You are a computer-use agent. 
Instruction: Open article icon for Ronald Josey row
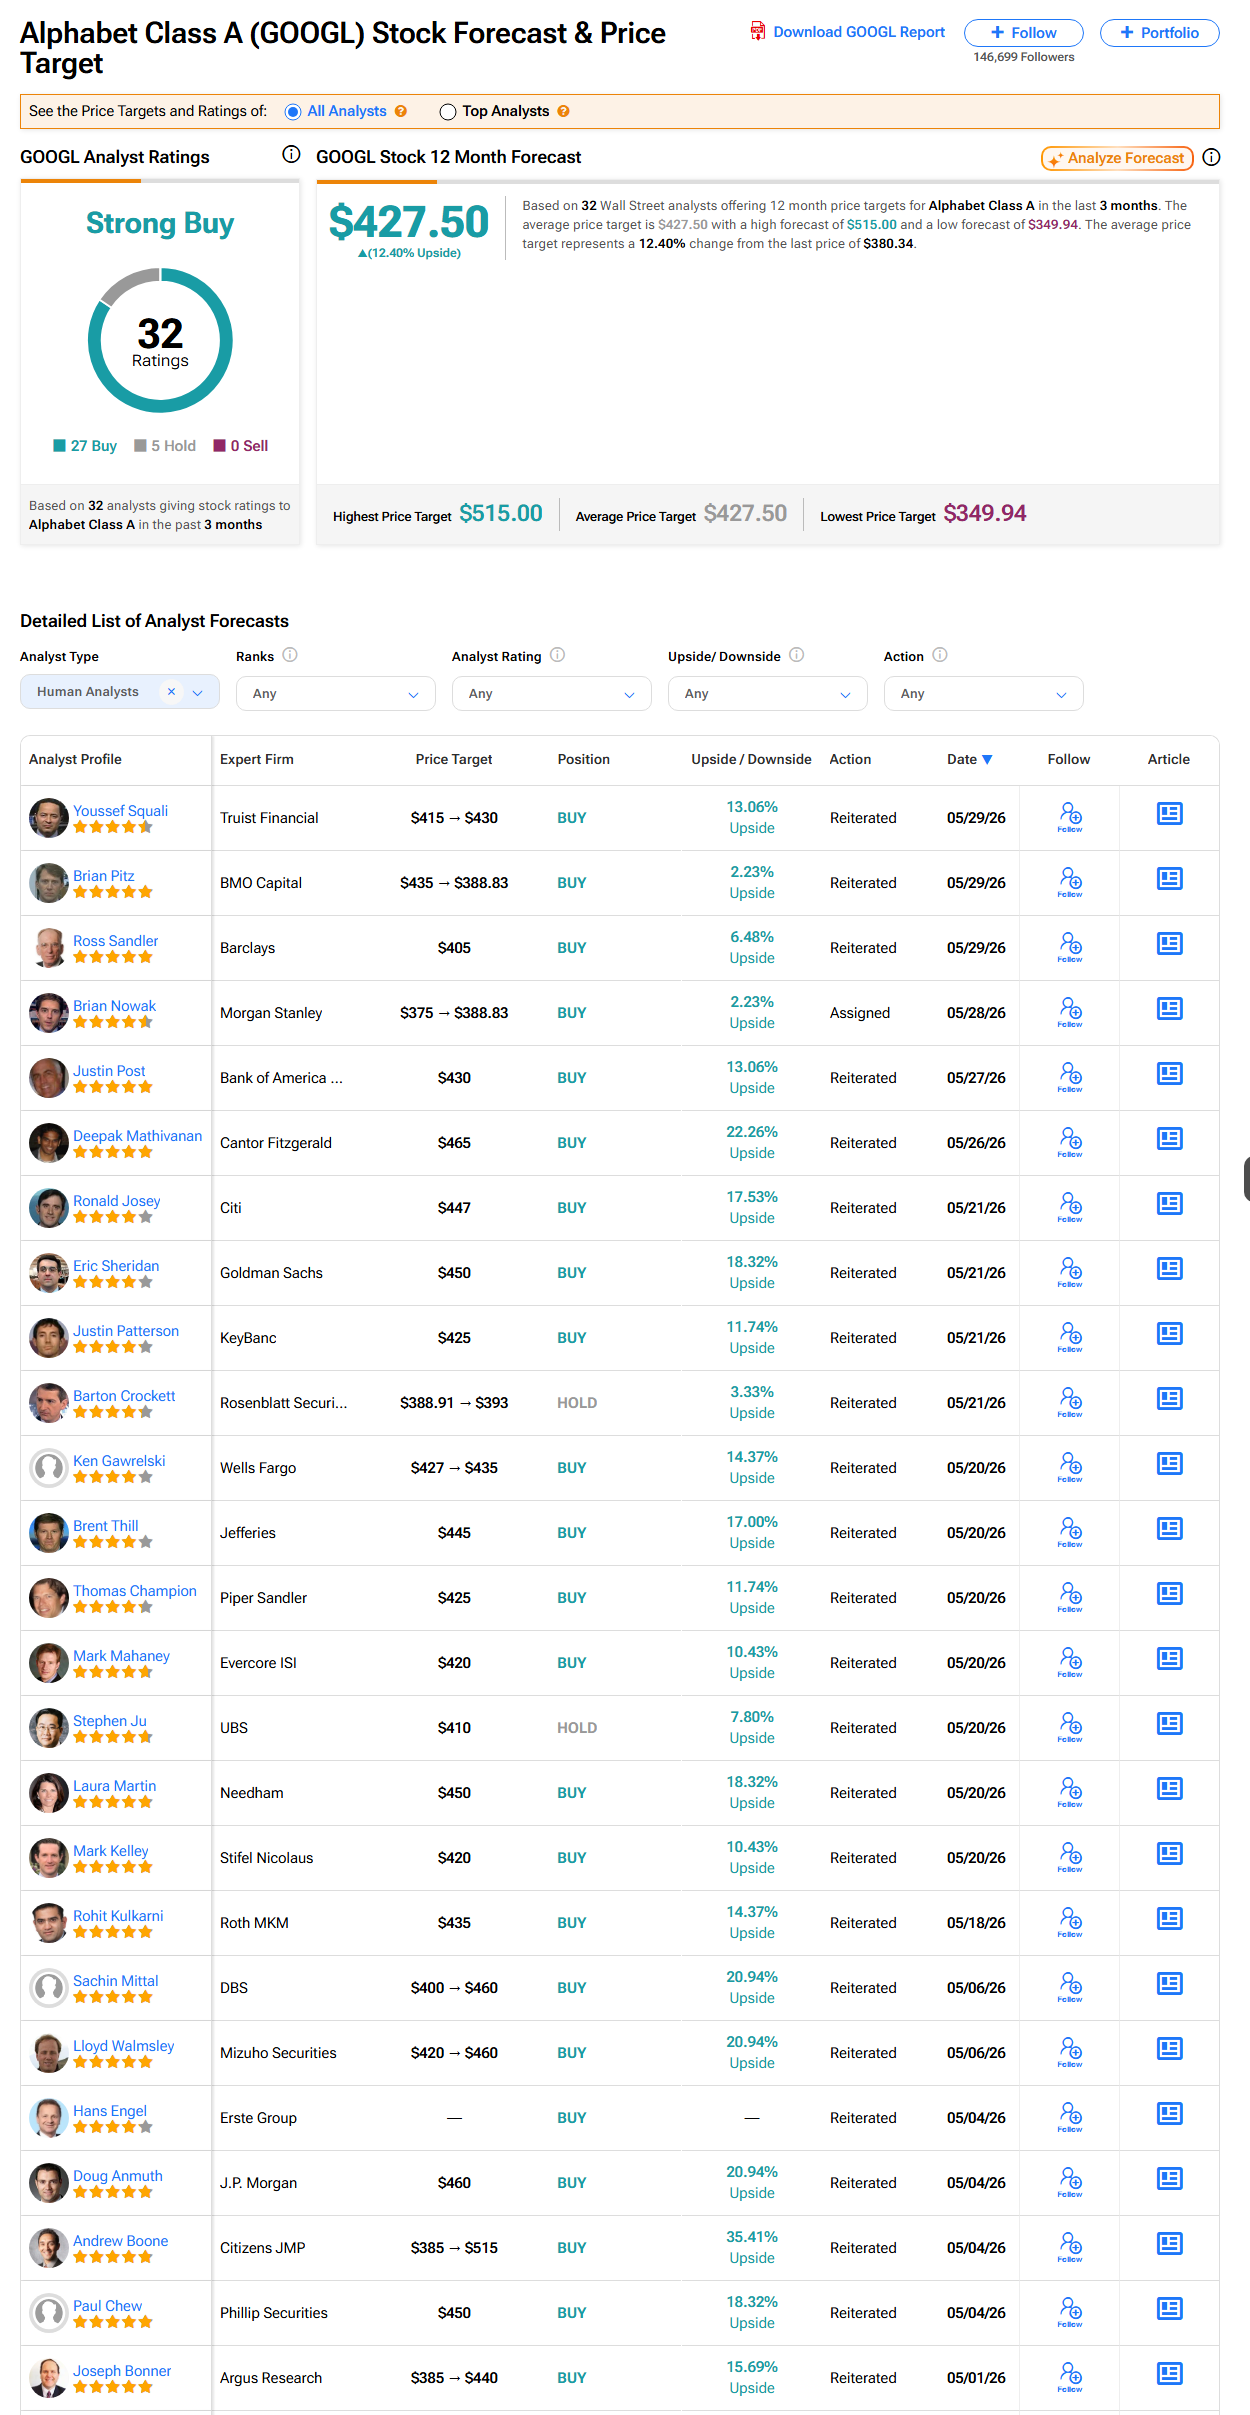(1170, 1204)
